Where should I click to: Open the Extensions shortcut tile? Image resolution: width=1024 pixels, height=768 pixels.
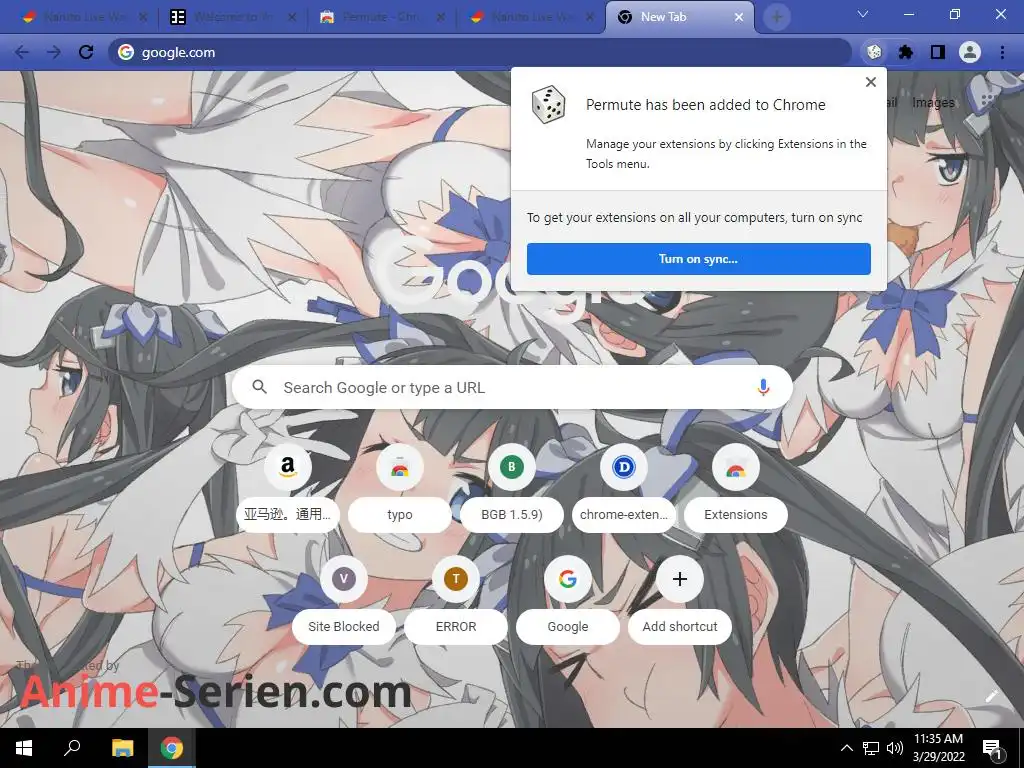coord(736,487)
